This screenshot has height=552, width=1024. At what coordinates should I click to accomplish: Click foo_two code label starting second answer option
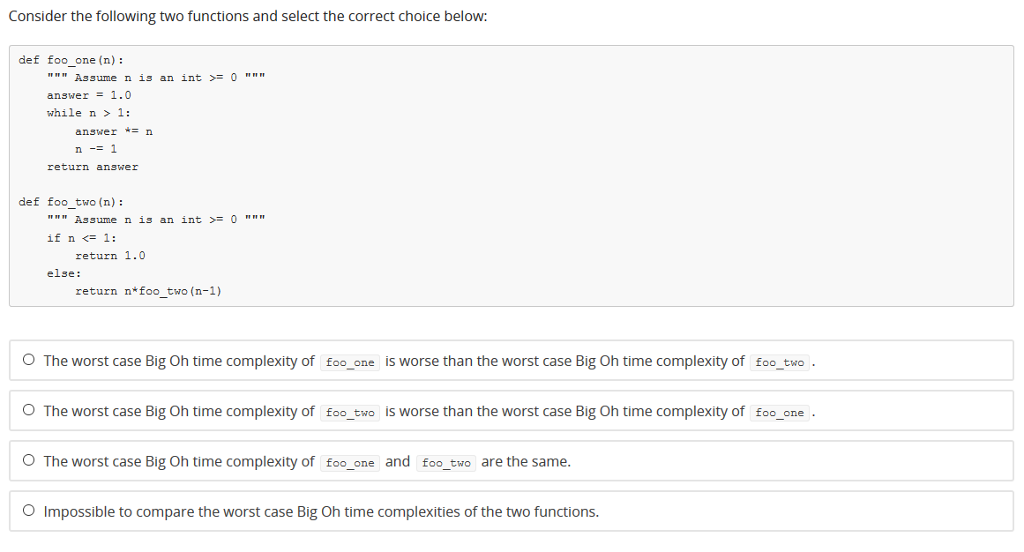click(x=350, y=412)
